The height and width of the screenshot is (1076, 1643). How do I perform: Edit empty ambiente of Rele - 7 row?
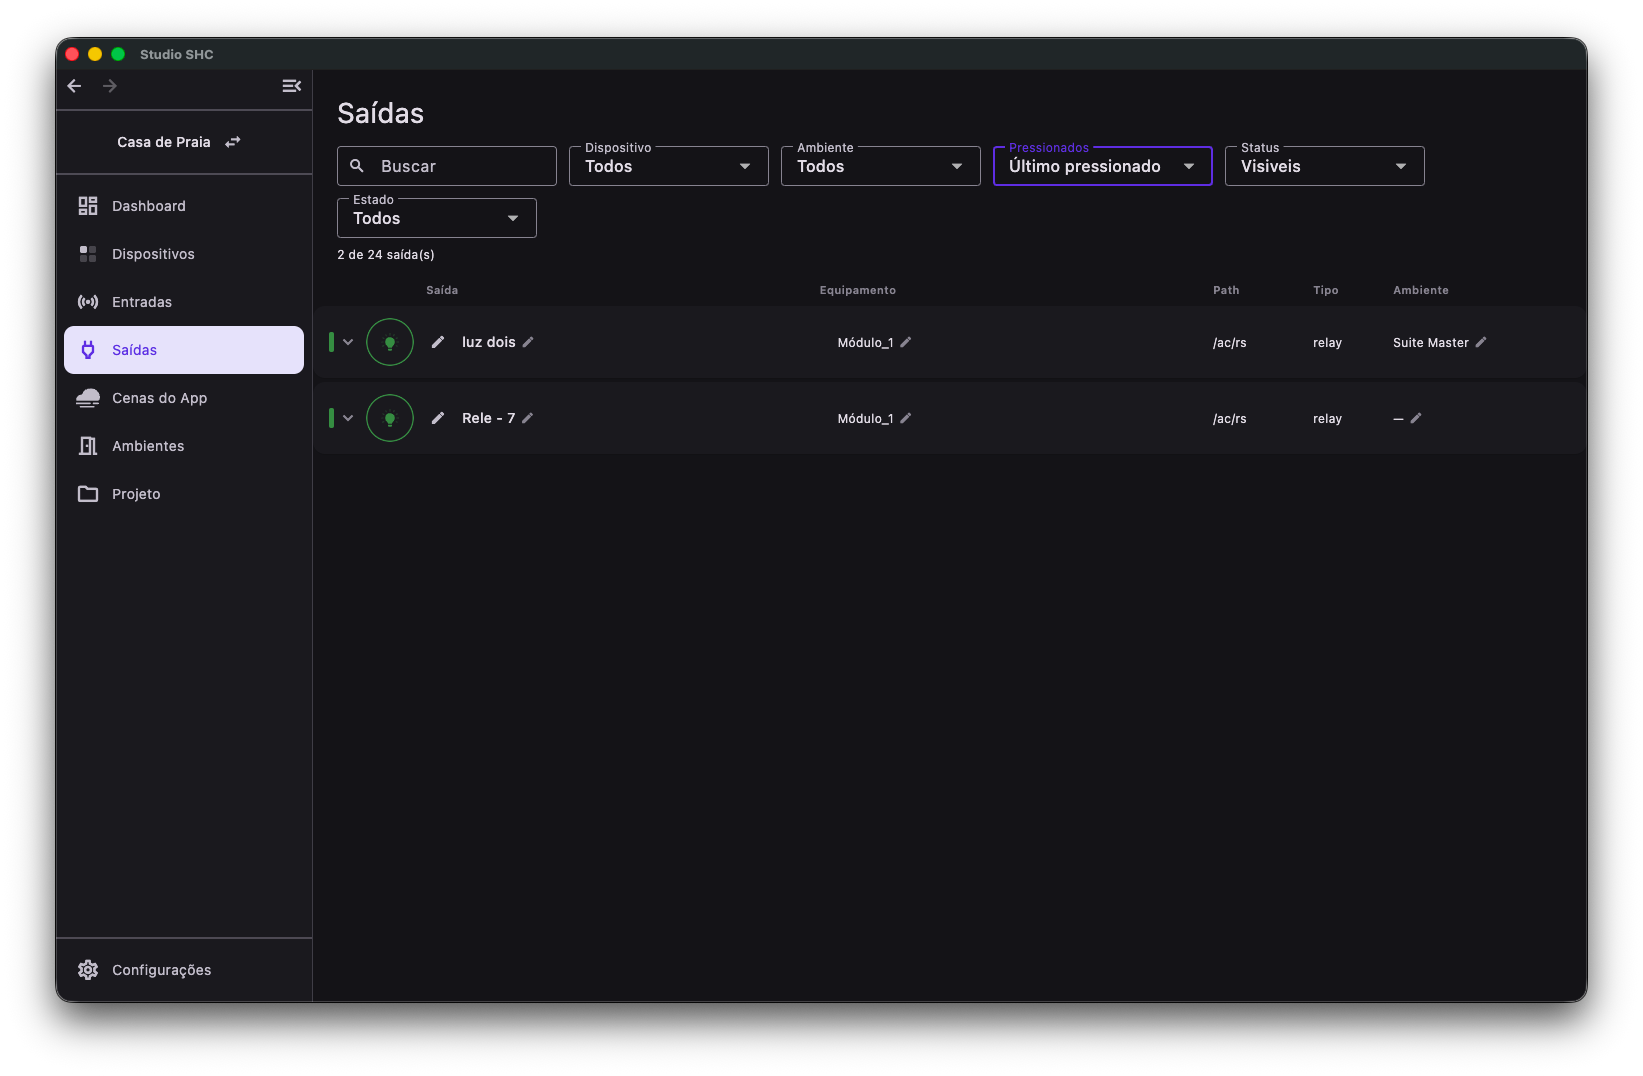1416,418
